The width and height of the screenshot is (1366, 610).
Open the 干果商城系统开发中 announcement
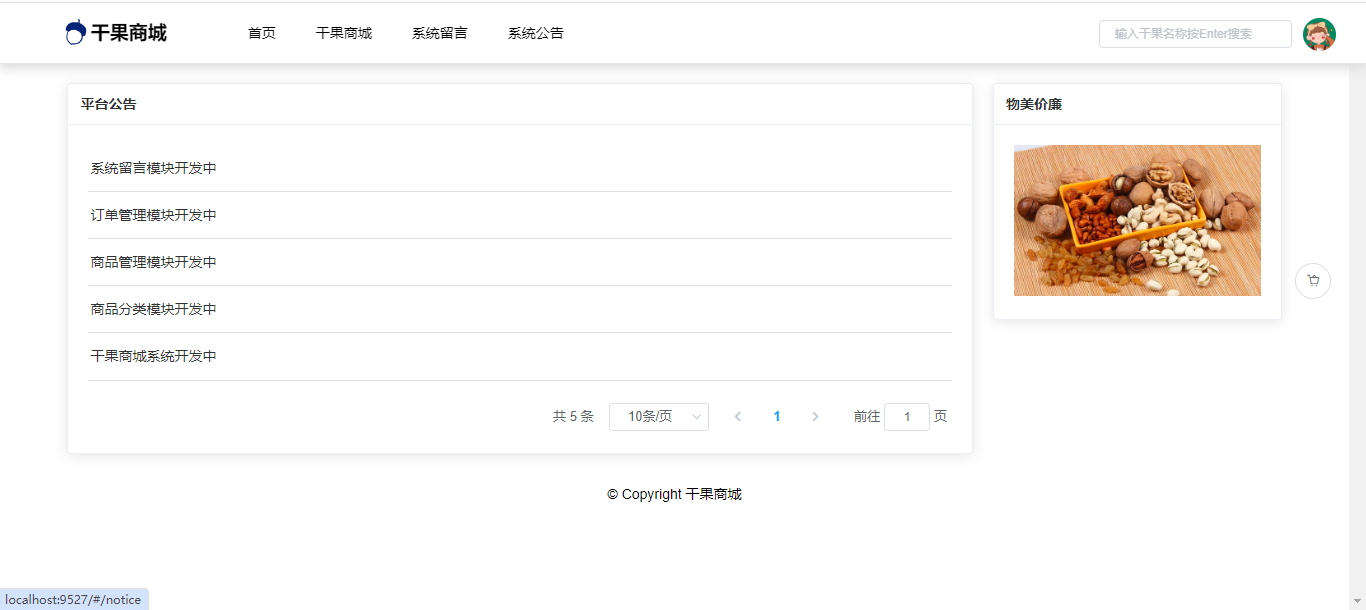(x=154, y=356)
